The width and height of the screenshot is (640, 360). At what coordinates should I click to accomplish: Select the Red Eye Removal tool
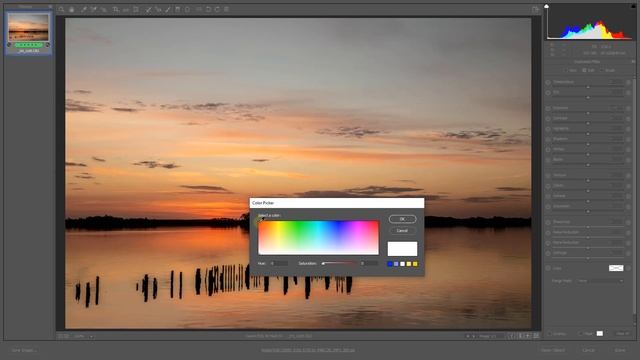coord(158,9)
